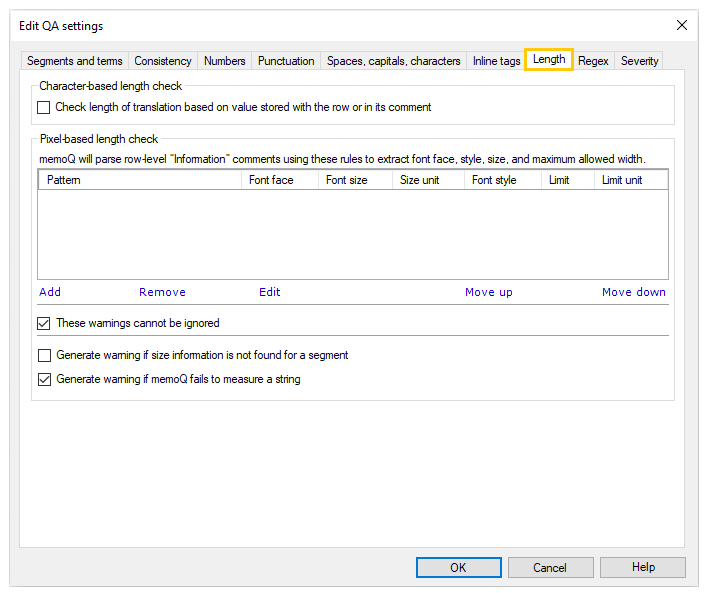Select the Numbers tab
The height and width of the screenshot is (593, 705).
(224, 61)
